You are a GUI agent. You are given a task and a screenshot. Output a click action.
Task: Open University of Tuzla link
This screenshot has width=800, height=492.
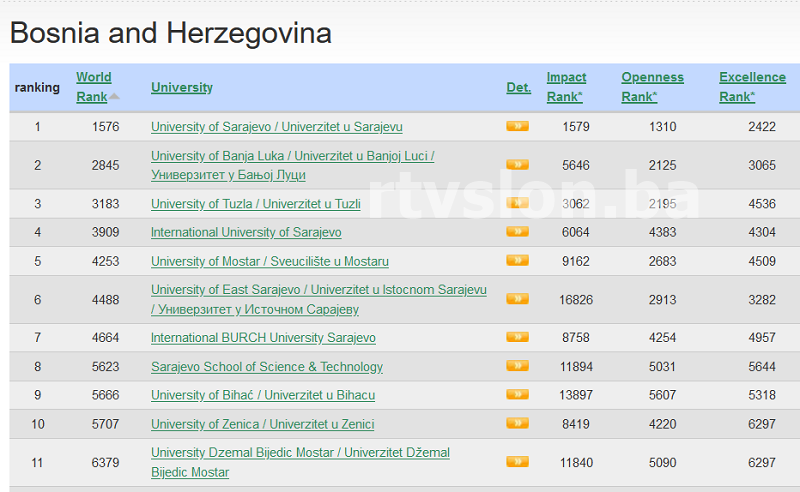(x=255, y=204)
